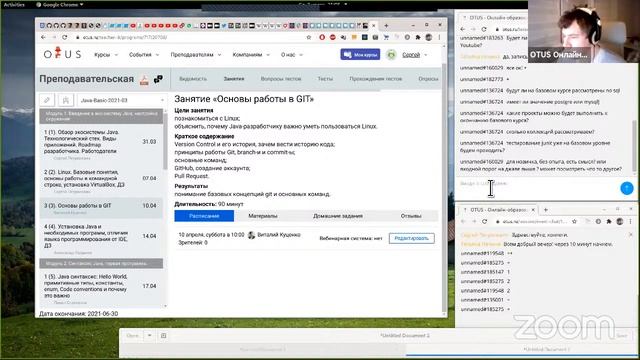Viewport: 640px width, 360px height.
Task: Expand the События menu
Action: [x=144, y=55]
